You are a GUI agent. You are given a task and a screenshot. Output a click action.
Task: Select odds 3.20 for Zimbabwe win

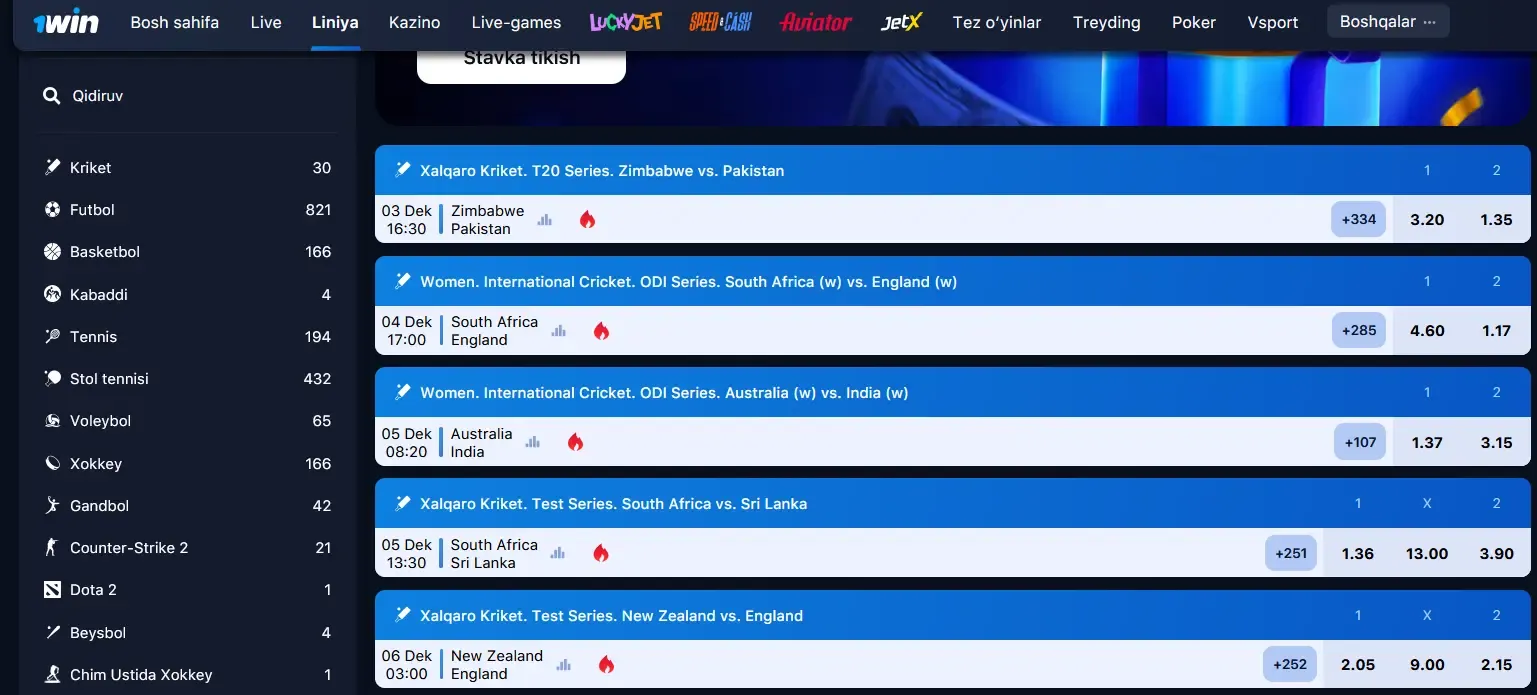(x=1426, y=220)
